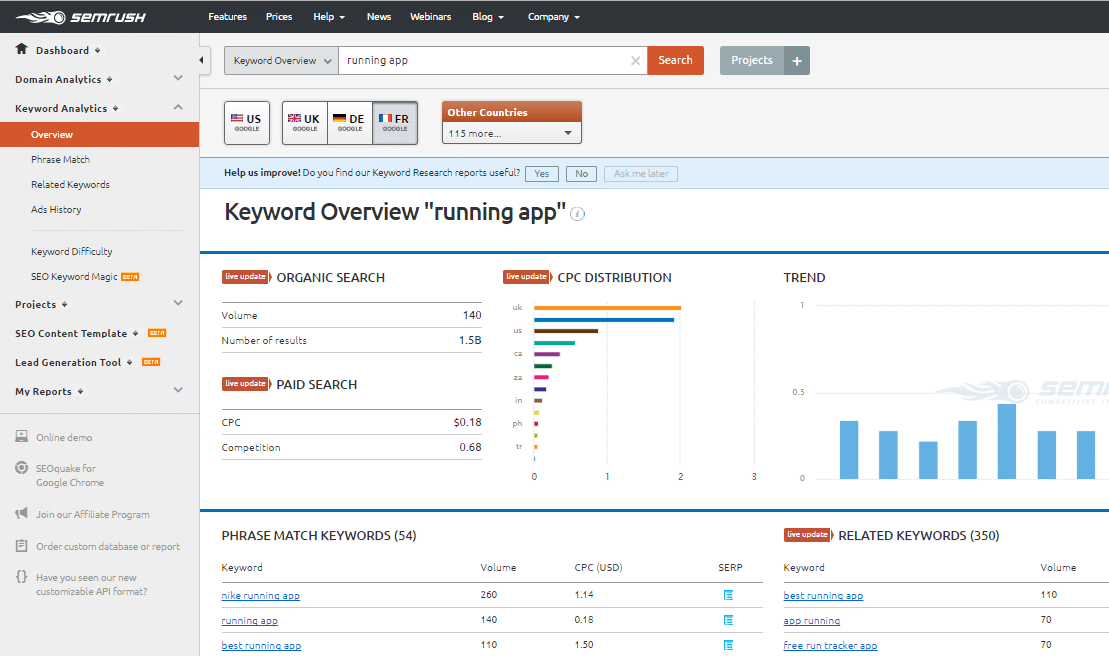Viewport: 1109px width, 656px height.
Task: Open Ads History in the sidebar
Action: [x=56, y=210]
